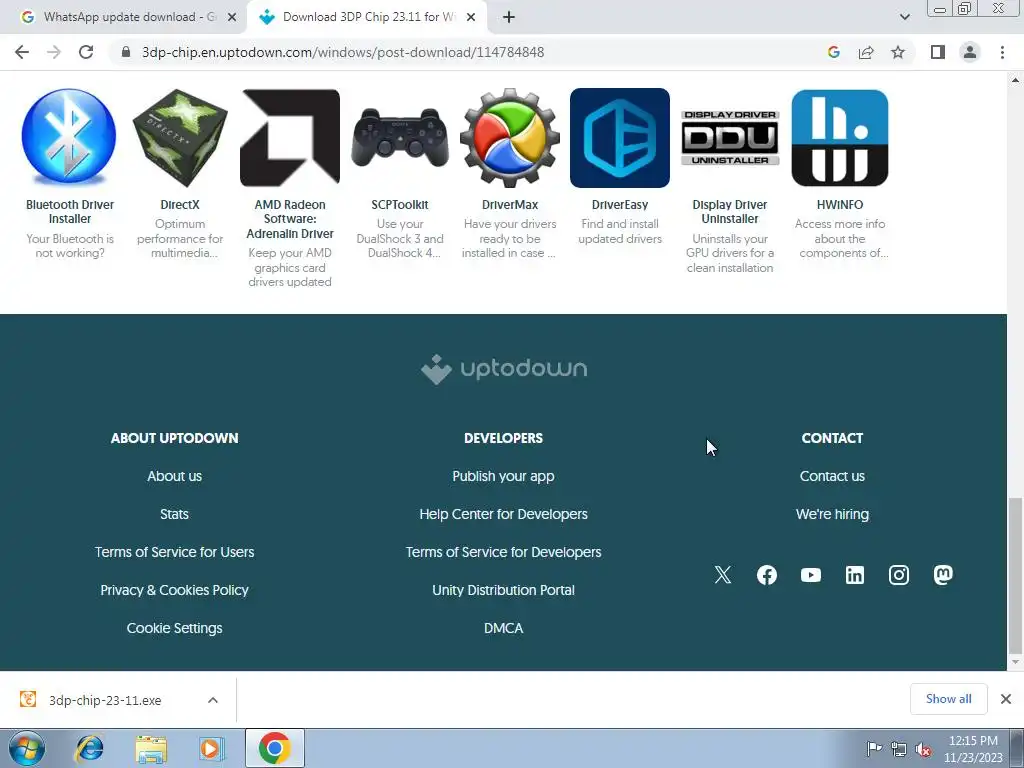Open Privacy & Cookies Policy
1024x768 pixels.
coord(174,590)
